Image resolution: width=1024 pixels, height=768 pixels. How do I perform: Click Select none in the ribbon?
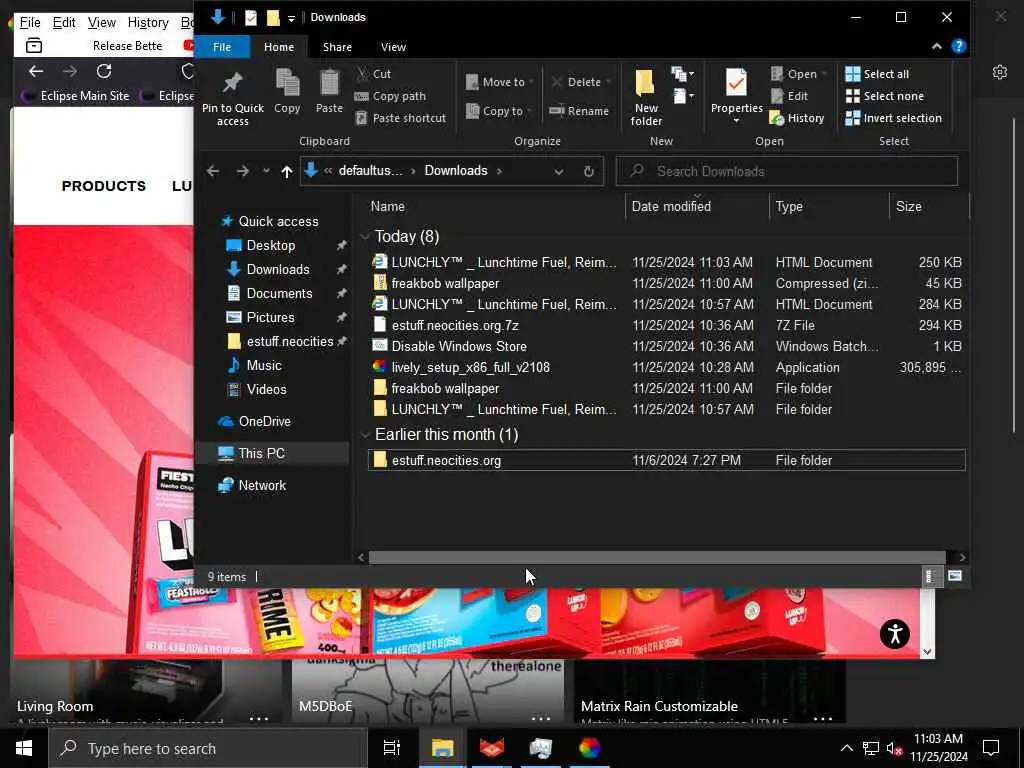click(x=885, y=96)
